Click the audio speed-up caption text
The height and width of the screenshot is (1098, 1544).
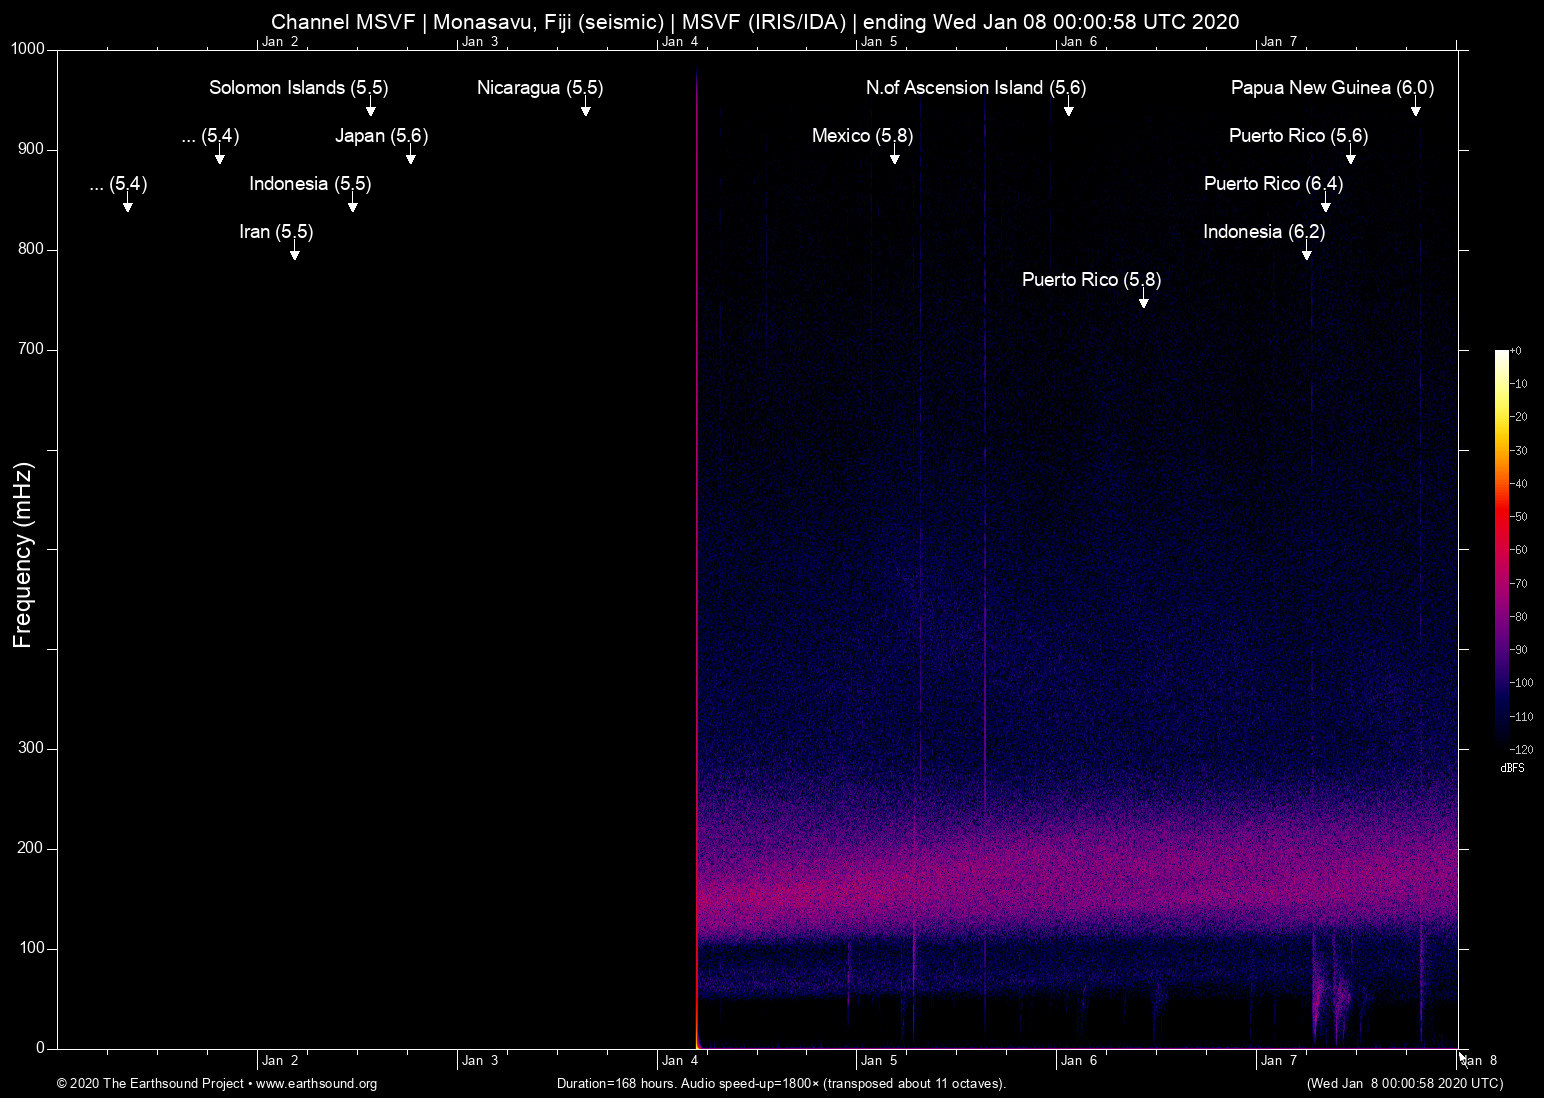781,1084
